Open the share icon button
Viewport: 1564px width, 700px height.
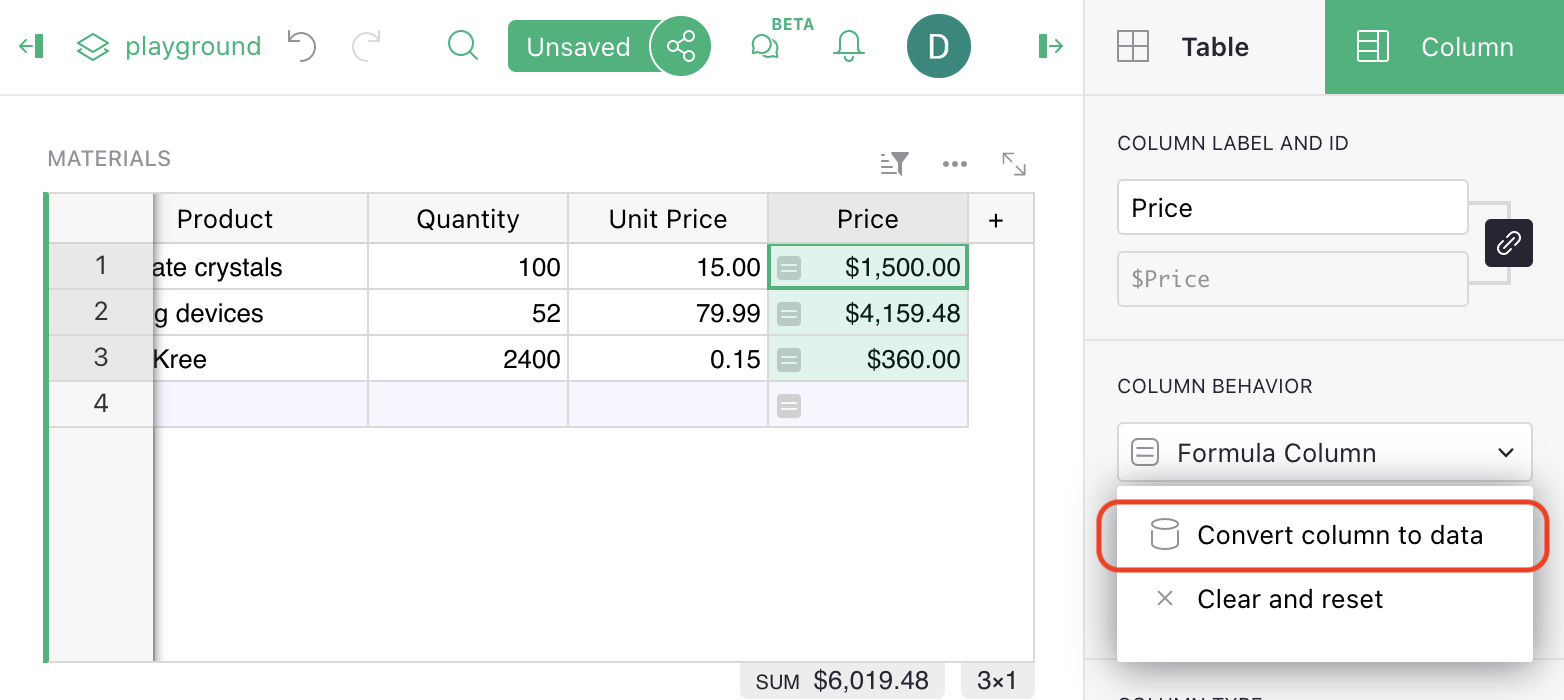[681, 47]
